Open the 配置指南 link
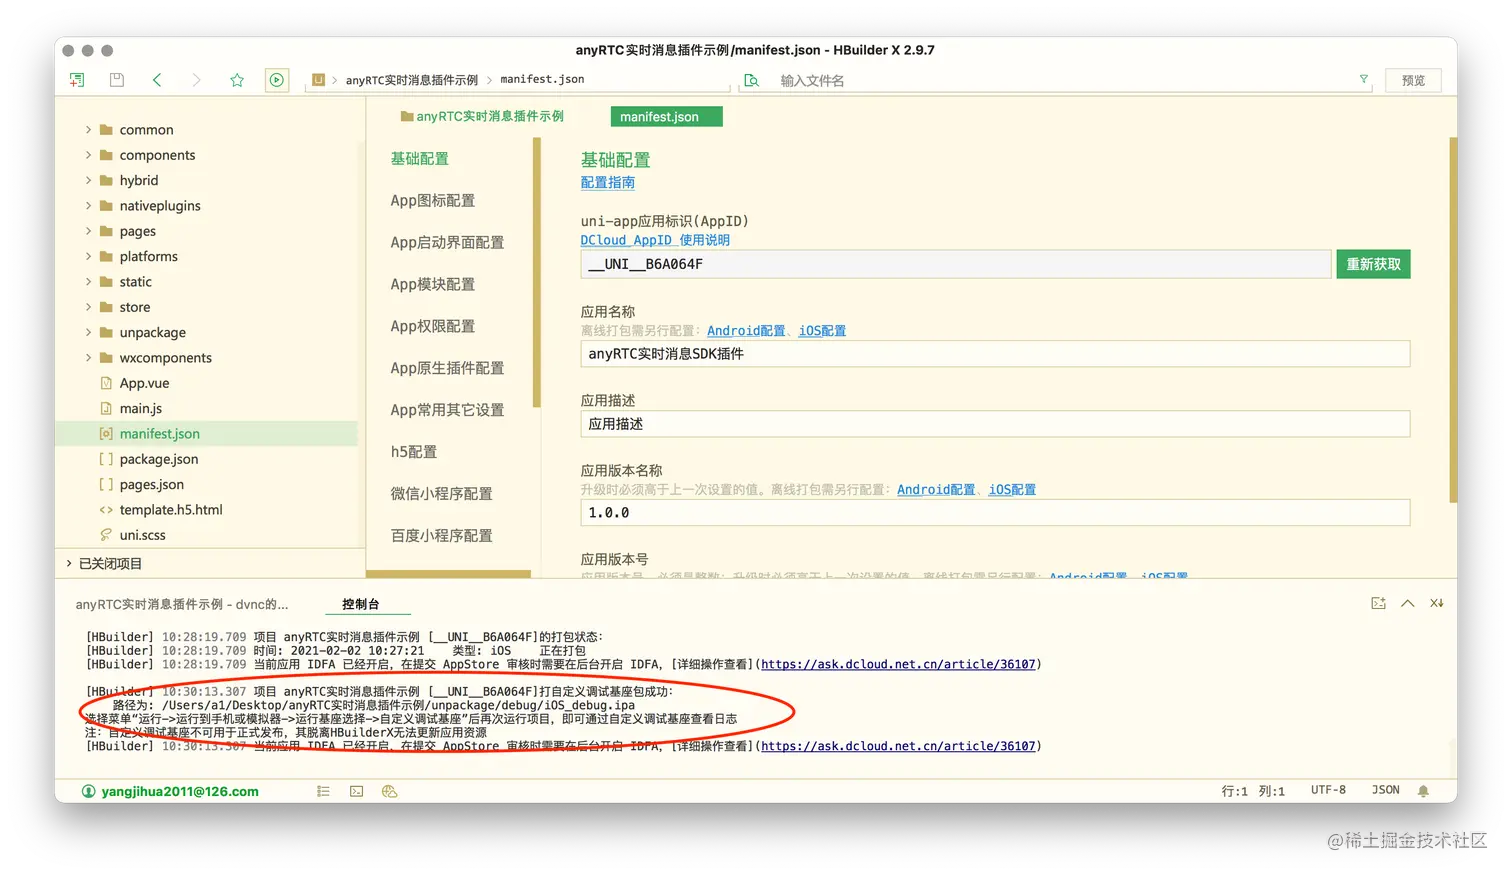The image size is (1512, 875). pos(608,183)
